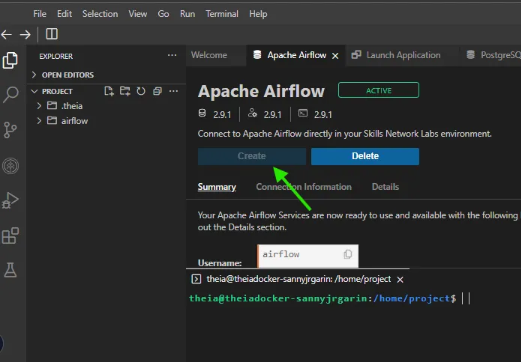
Task: Click the airflow username field
Action: pyautogui.click(x=308, y=256)
